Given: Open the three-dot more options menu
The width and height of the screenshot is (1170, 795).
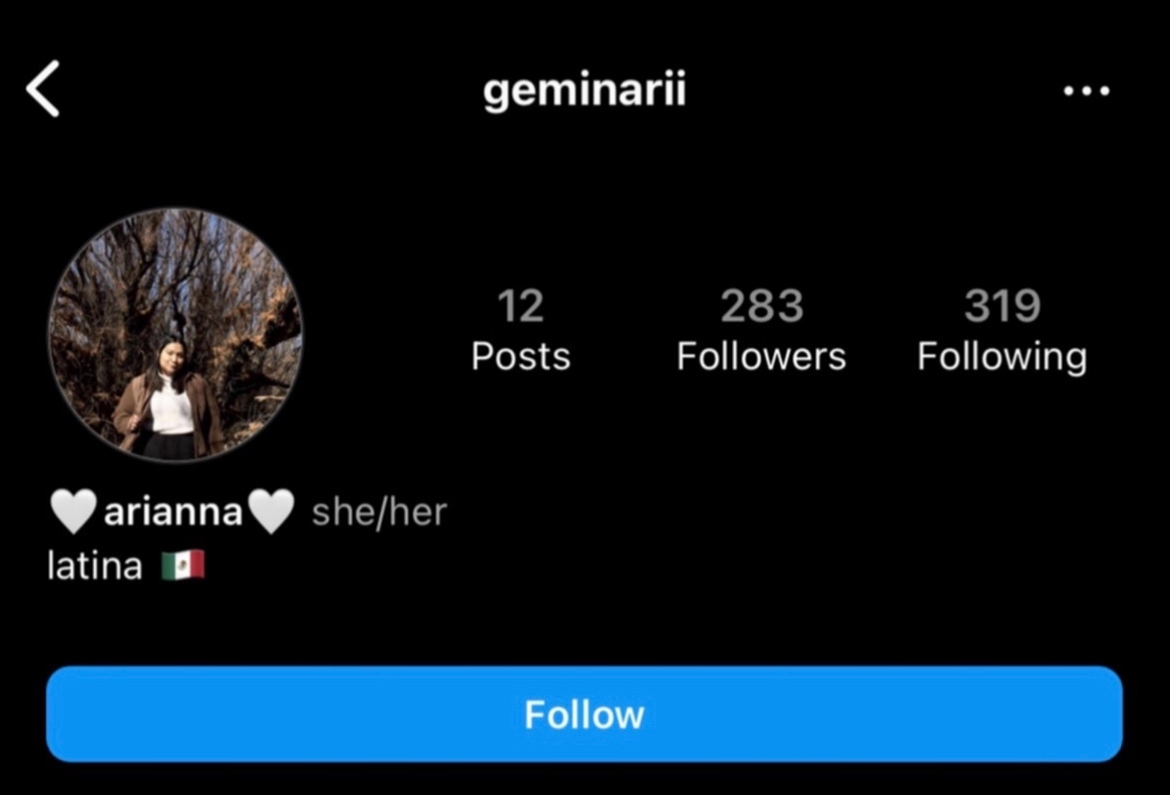Looking at the screenshot, I should (1086, 91).
